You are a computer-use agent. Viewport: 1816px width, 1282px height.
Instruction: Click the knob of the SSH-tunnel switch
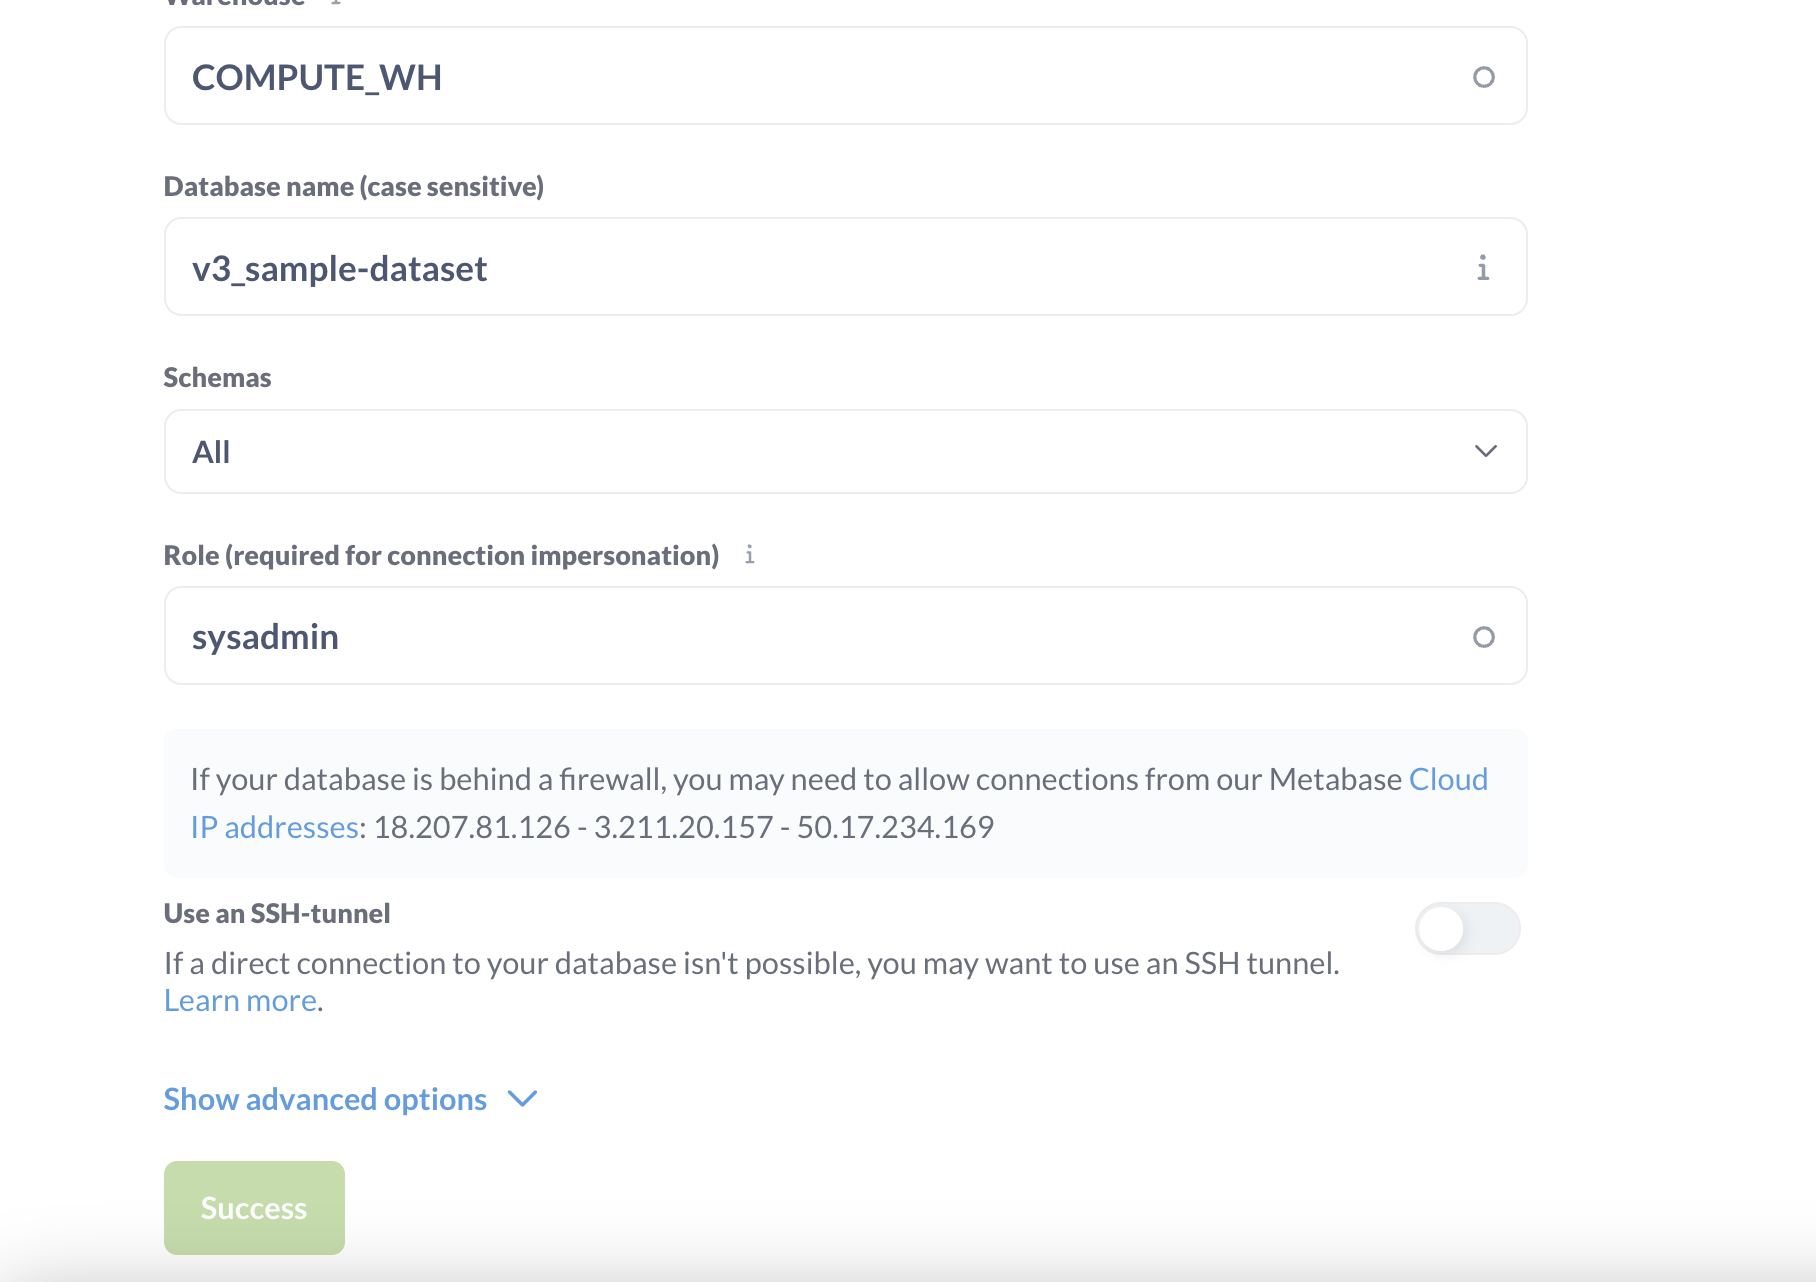tap(1442, 928)
